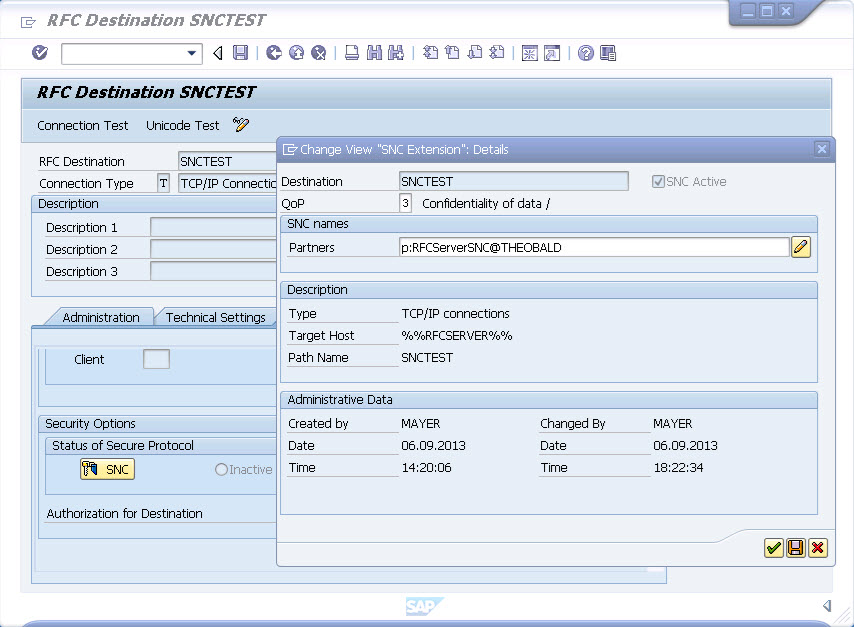Viewport: 854px width, 627px height.
Task: Click the SNC button under Secure Protocol
Action: [107, 469]
